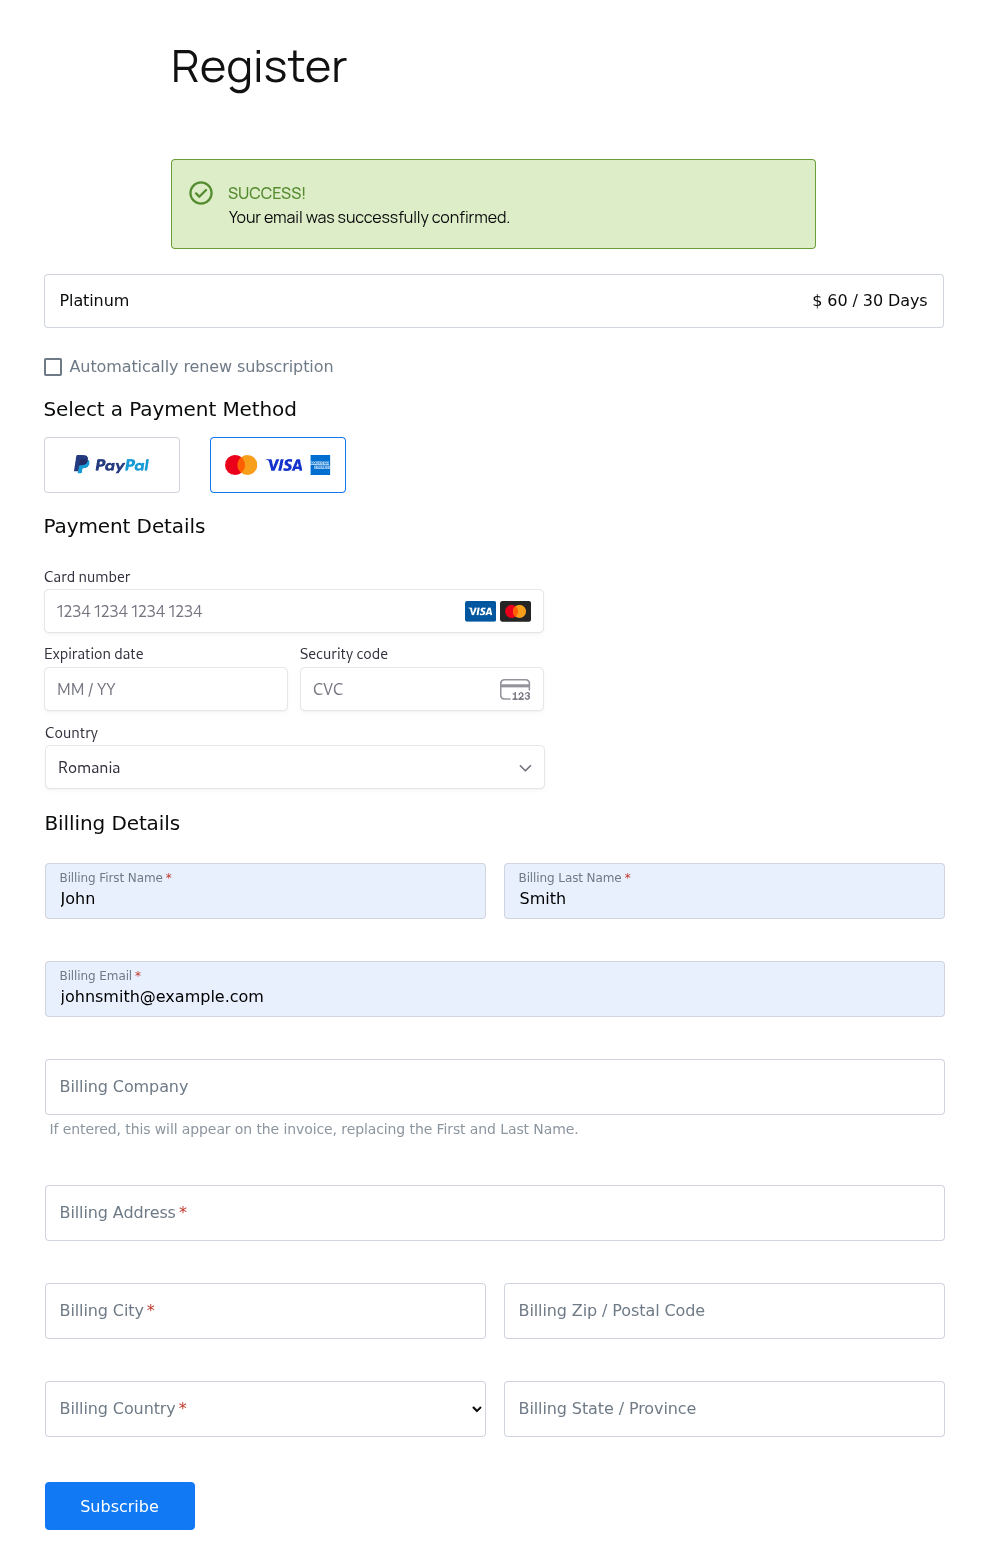This screenshot has width=990, height=1558.
Task: Click the Security code CVC field
Action: (x=400, y=689)
